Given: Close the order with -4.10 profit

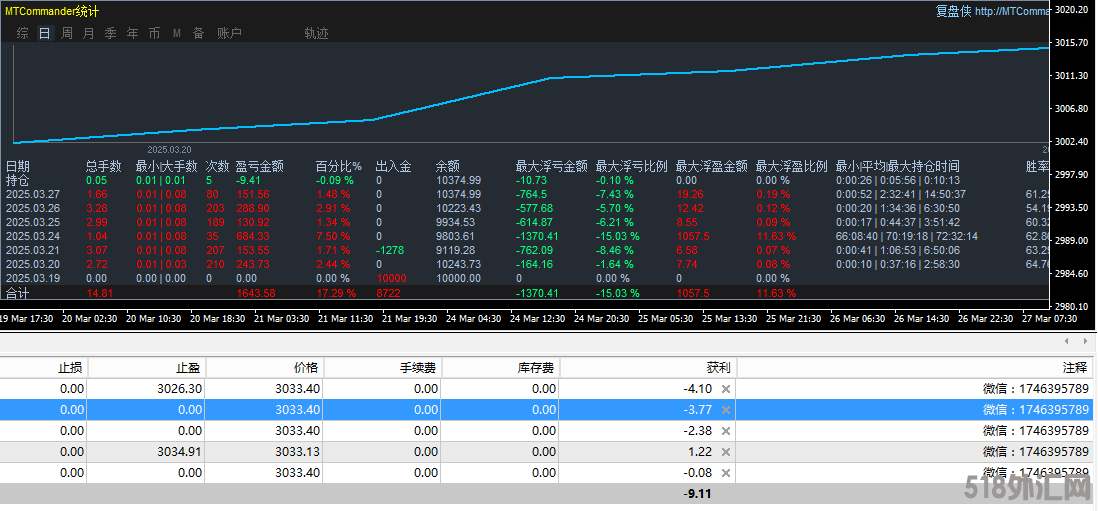Looking at the screenshot, I should pyautogui.click(x=726, y=389).
